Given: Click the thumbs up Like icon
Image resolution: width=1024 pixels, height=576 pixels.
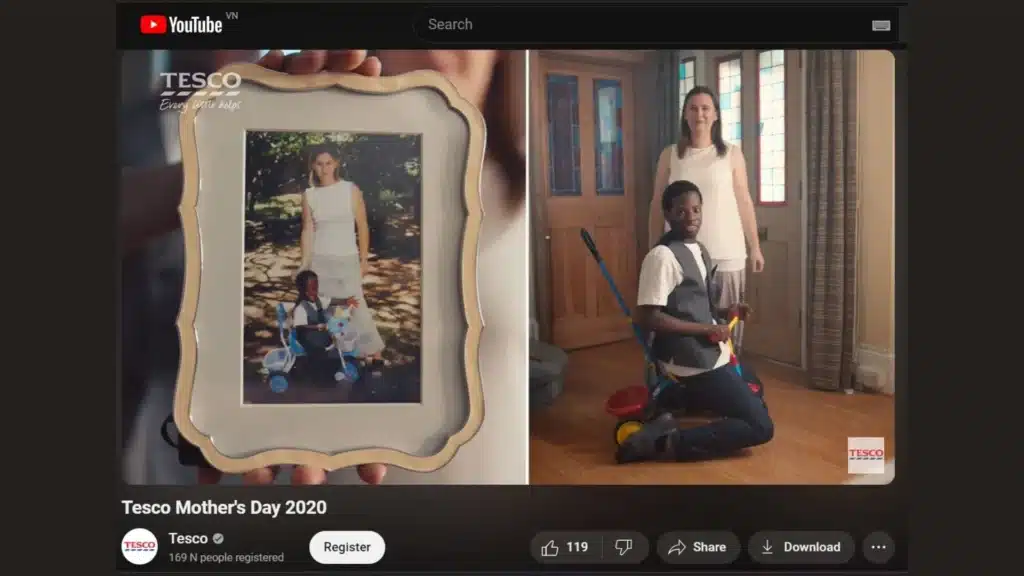Looking at the screenshot, I should [x=549, y=547].
